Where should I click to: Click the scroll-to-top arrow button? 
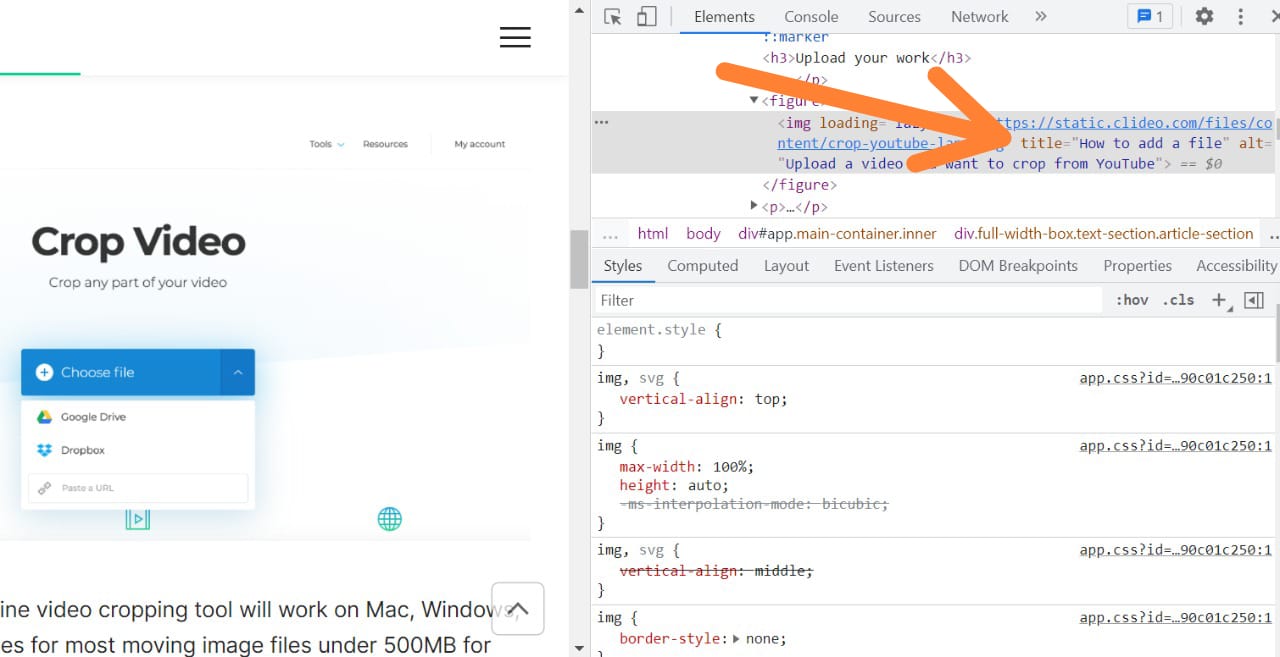pos(518,609)
